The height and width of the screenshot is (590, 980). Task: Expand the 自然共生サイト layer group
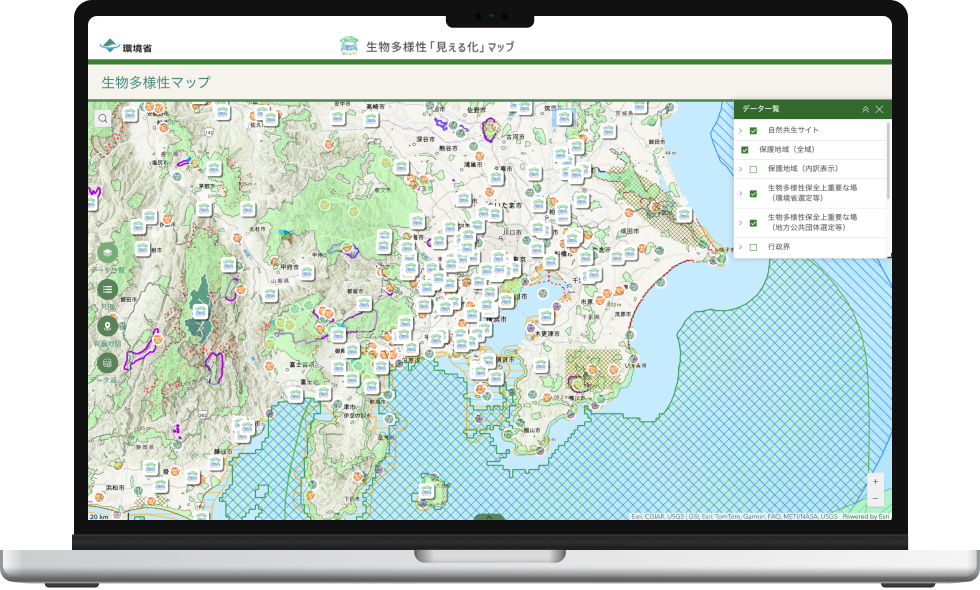pyautogui.click(x=741, y=130)
